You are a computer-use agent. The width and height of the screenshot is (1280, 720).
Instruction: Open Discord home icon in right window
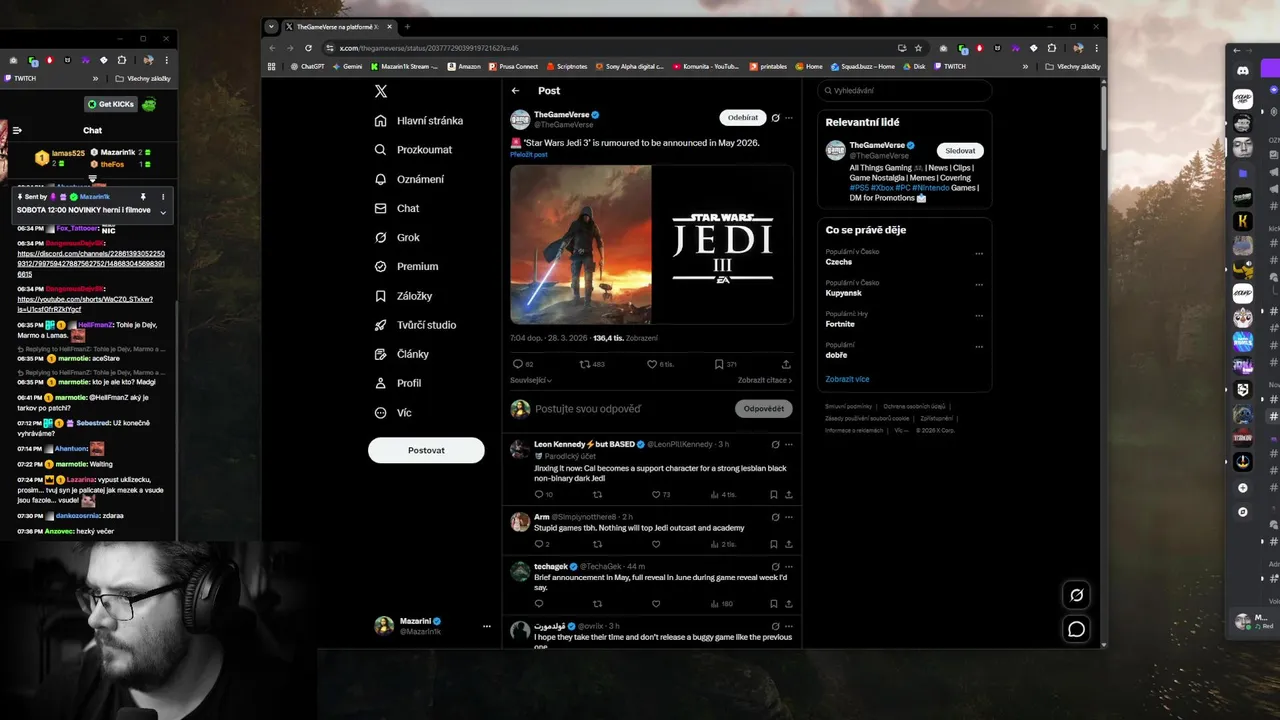pyautogui.click(x=1243, y=71)
